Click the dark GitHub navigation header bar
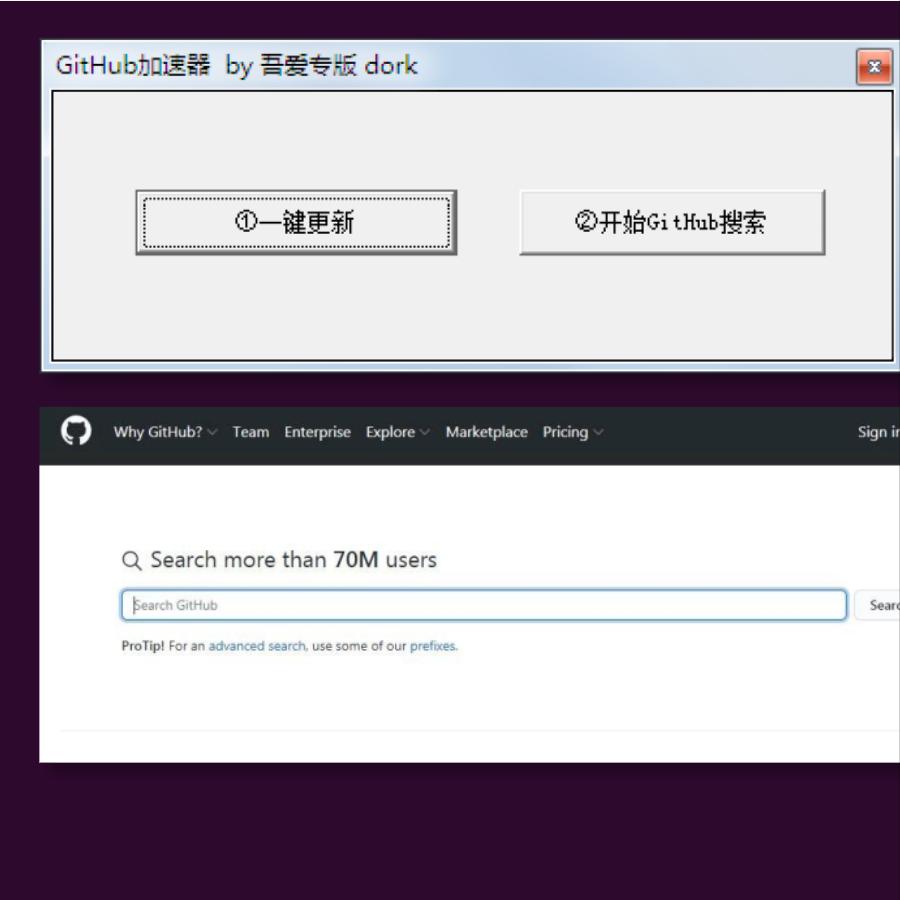Screen dimensions: 900x900 pos(700,431)
